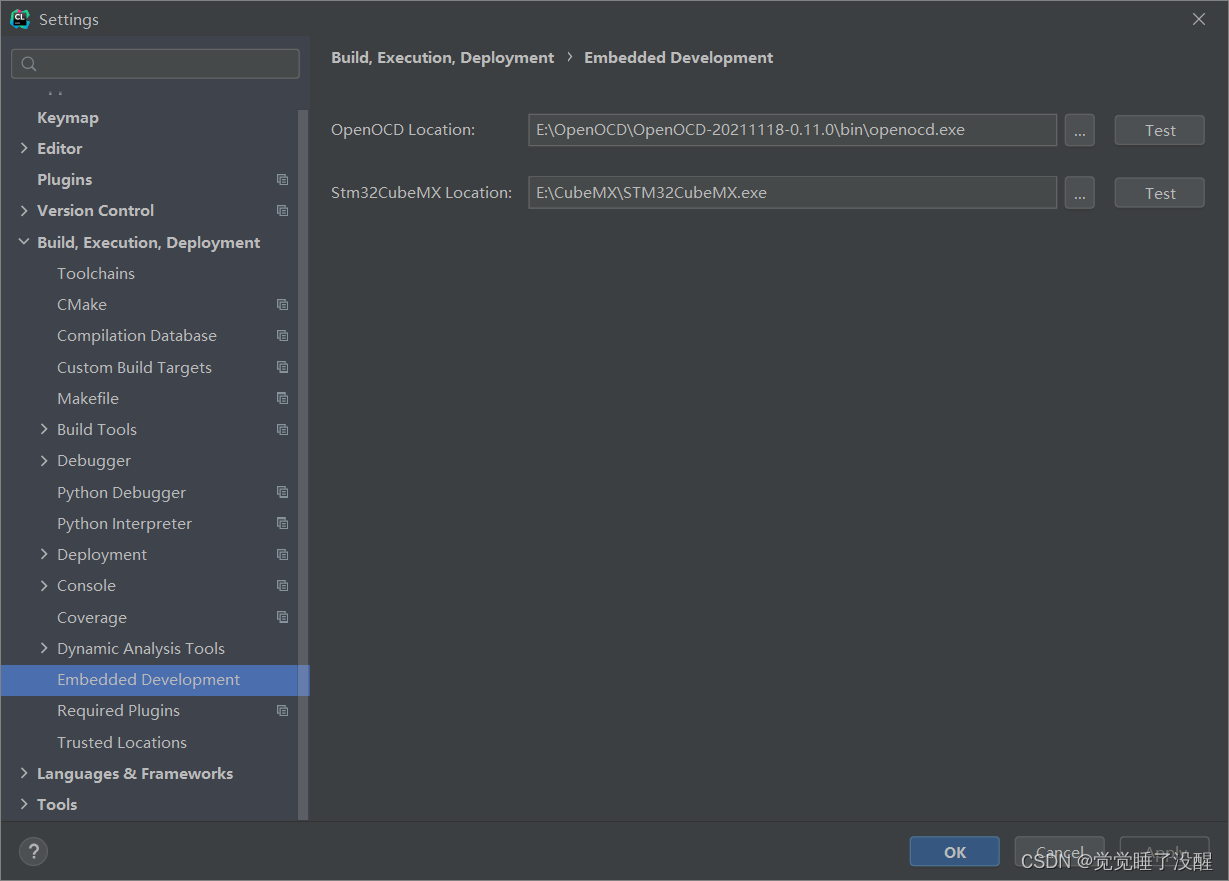Test the OpenOCD location path
The width and height of the screenshot is (1229, 881).
(x=1159, y=130)
